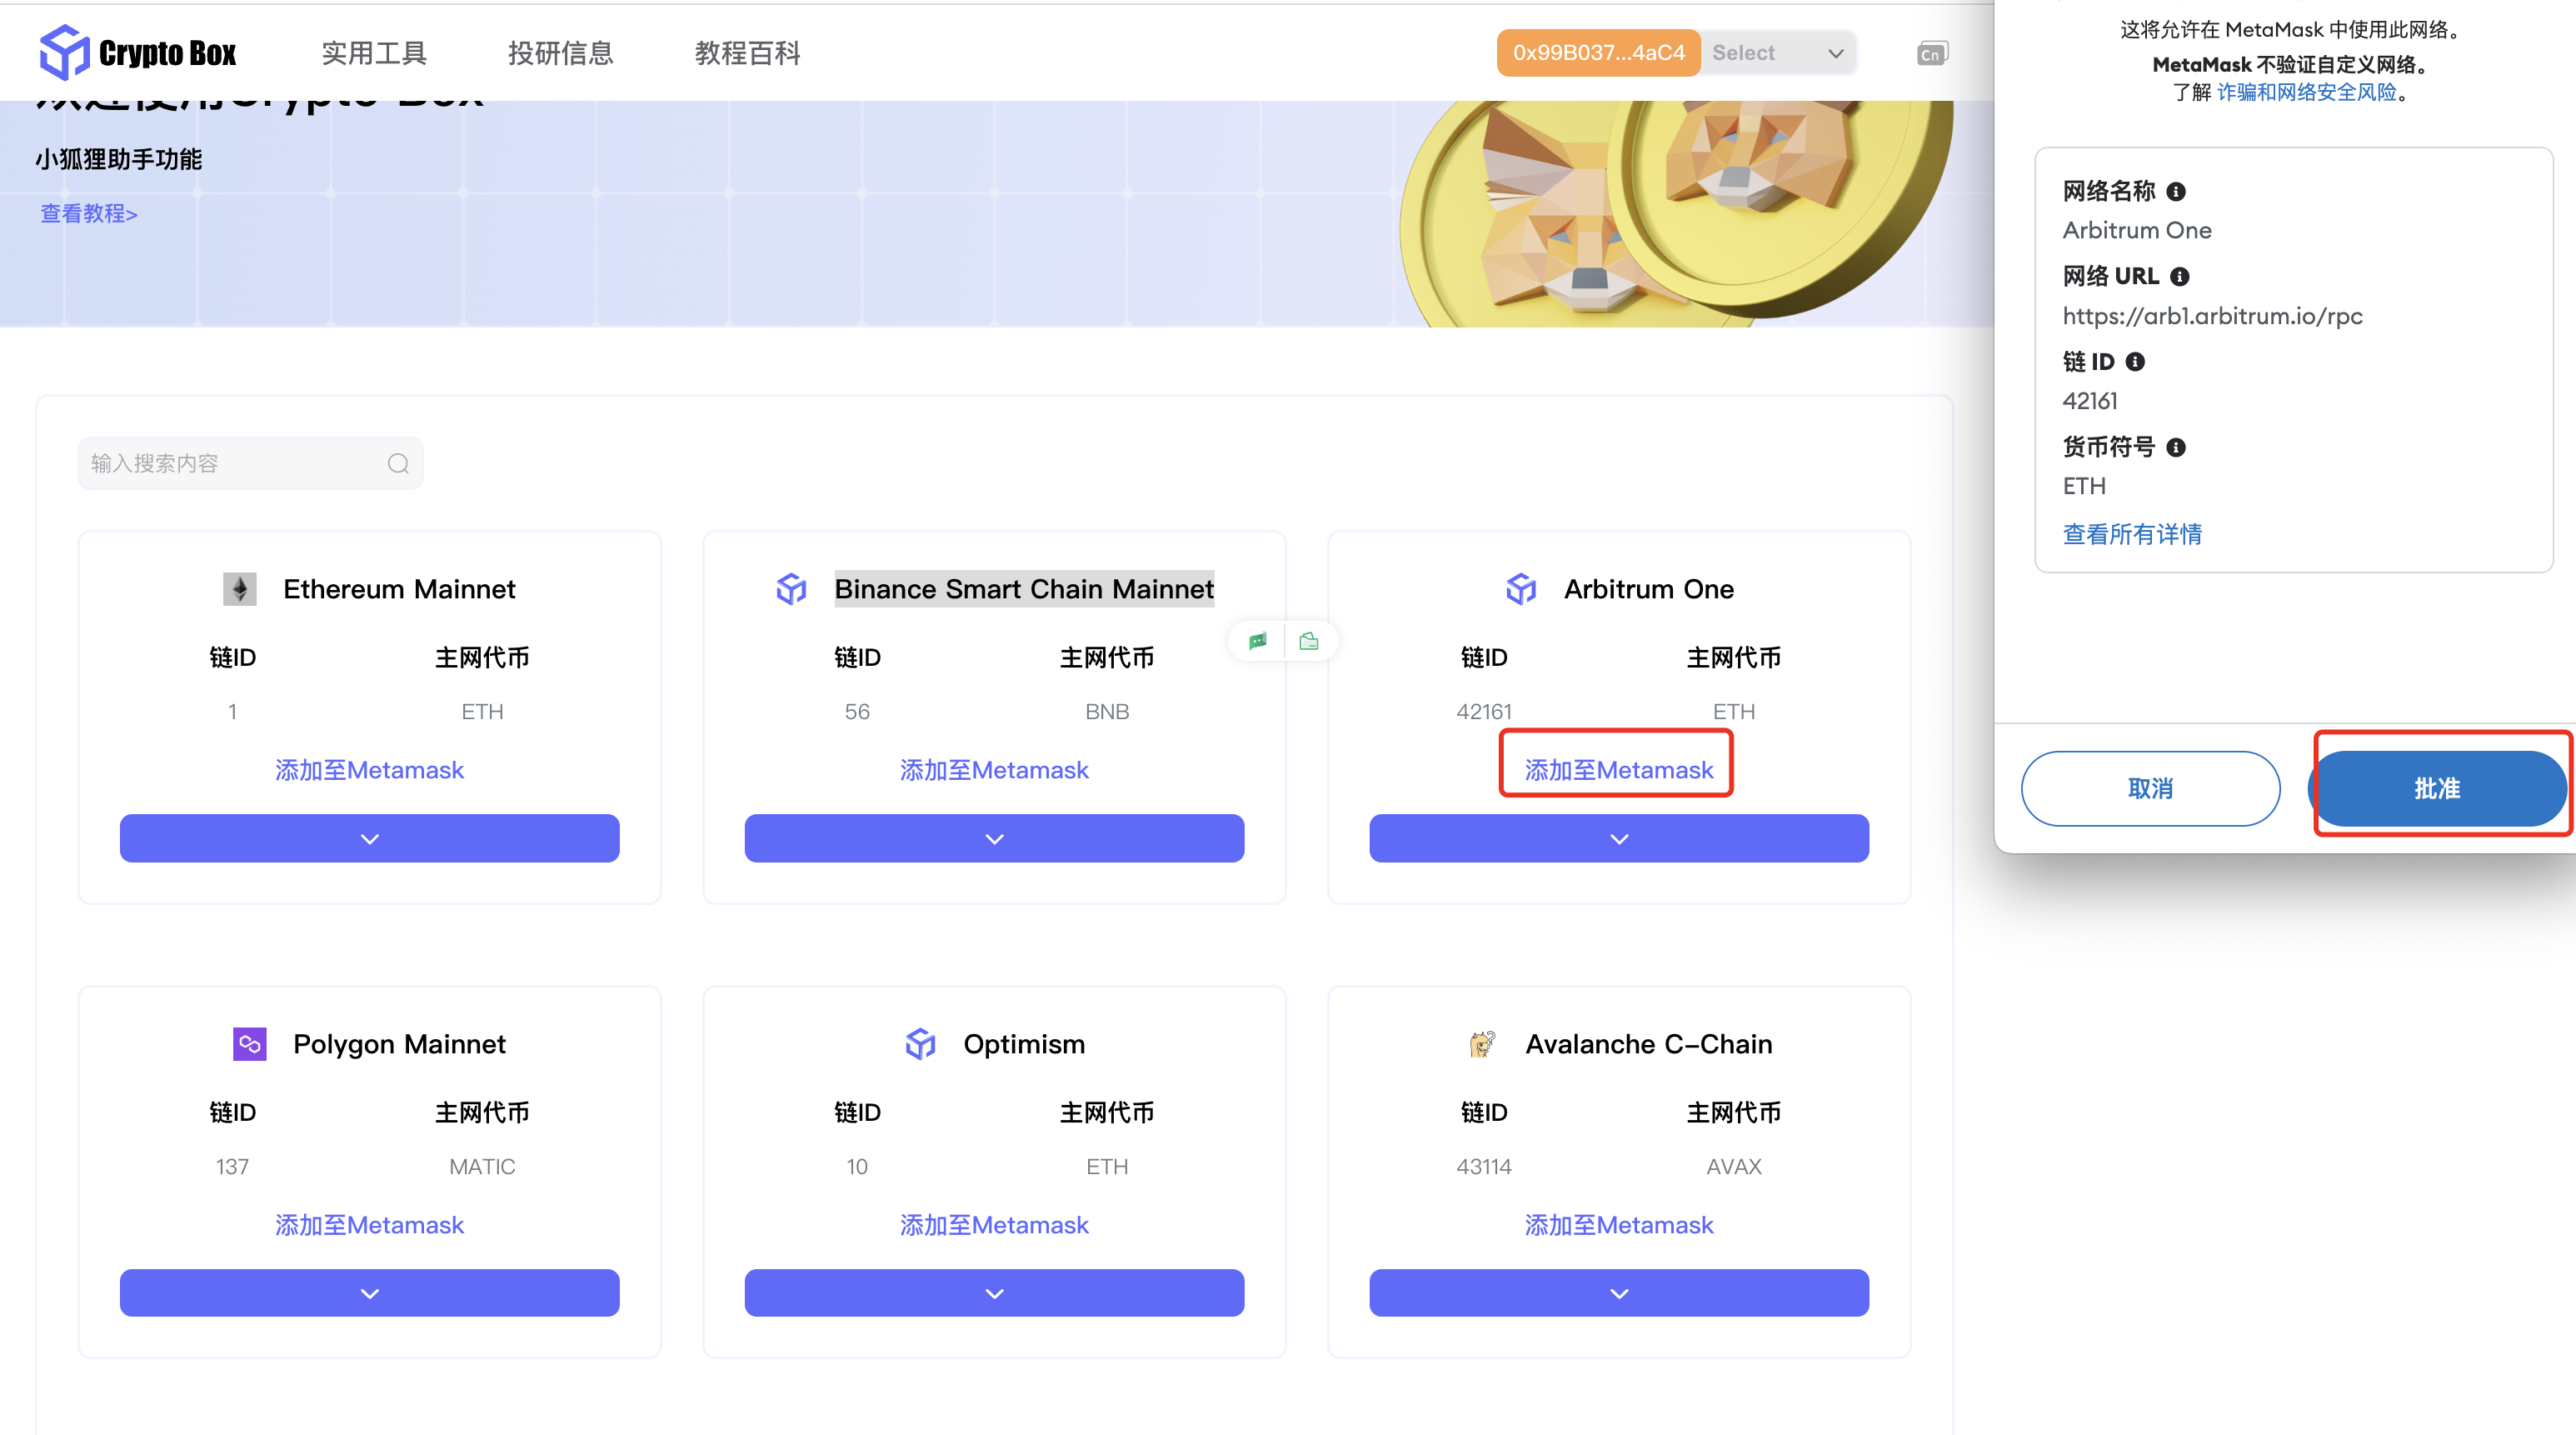Click the Ethereum Mainnet logo icon
2576x1435 pixels.
(239, 589)
